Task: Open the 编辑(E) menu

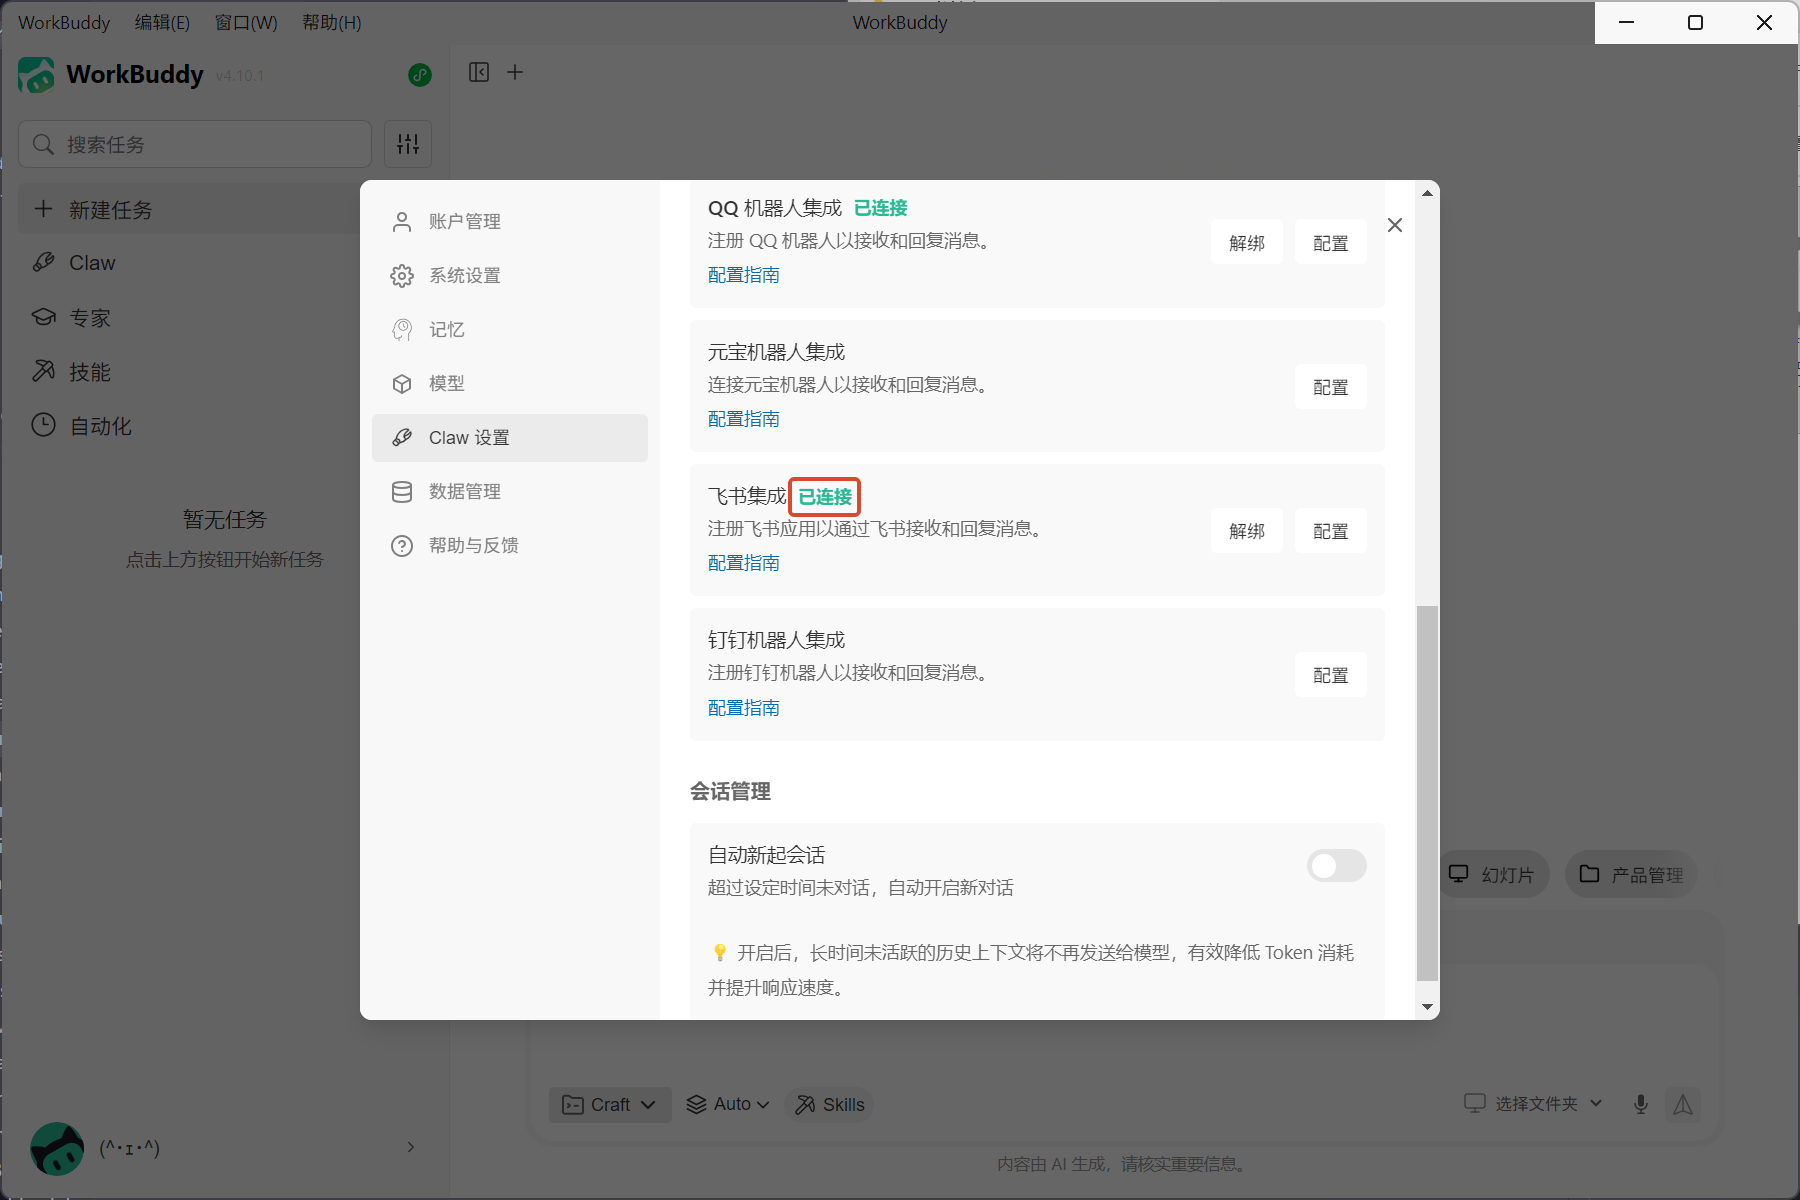Action: (x=162, y=22)
